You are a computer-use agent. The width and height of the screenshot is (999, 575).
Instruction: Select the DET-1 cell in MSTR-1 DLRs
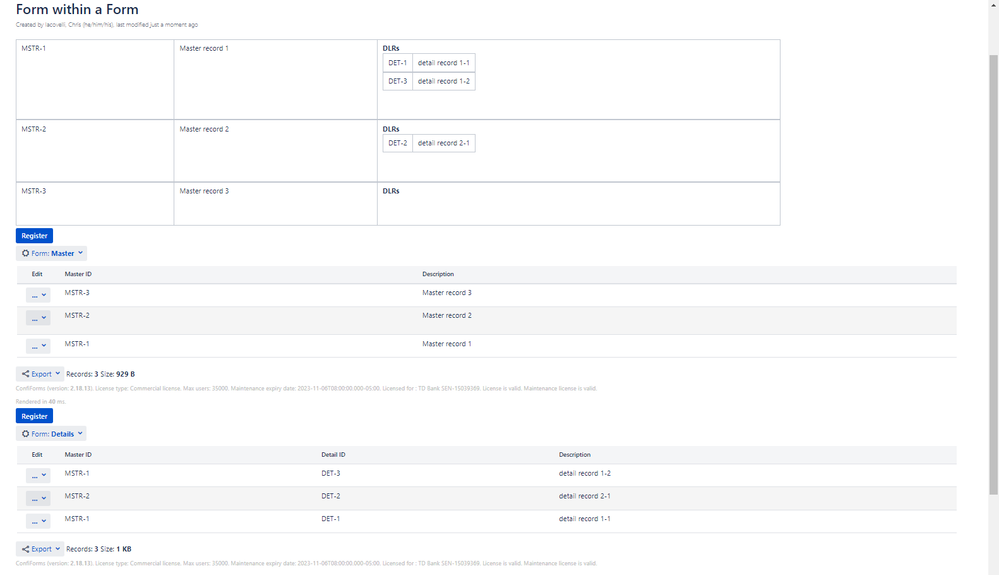click(x=398, y=63)
